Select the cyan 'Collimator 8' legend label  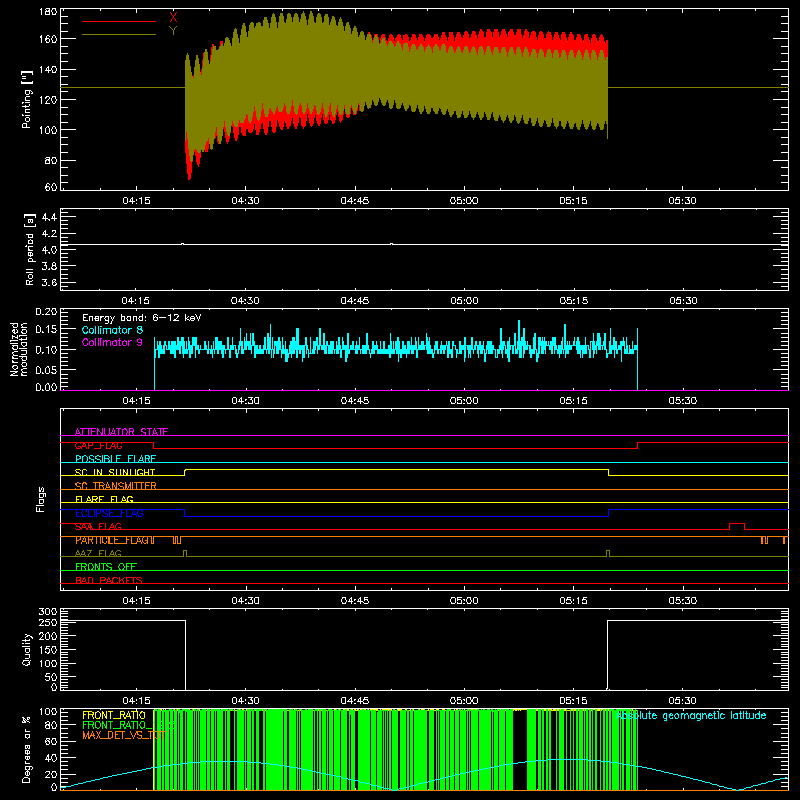pyautogui.click(x=112, y=330)
